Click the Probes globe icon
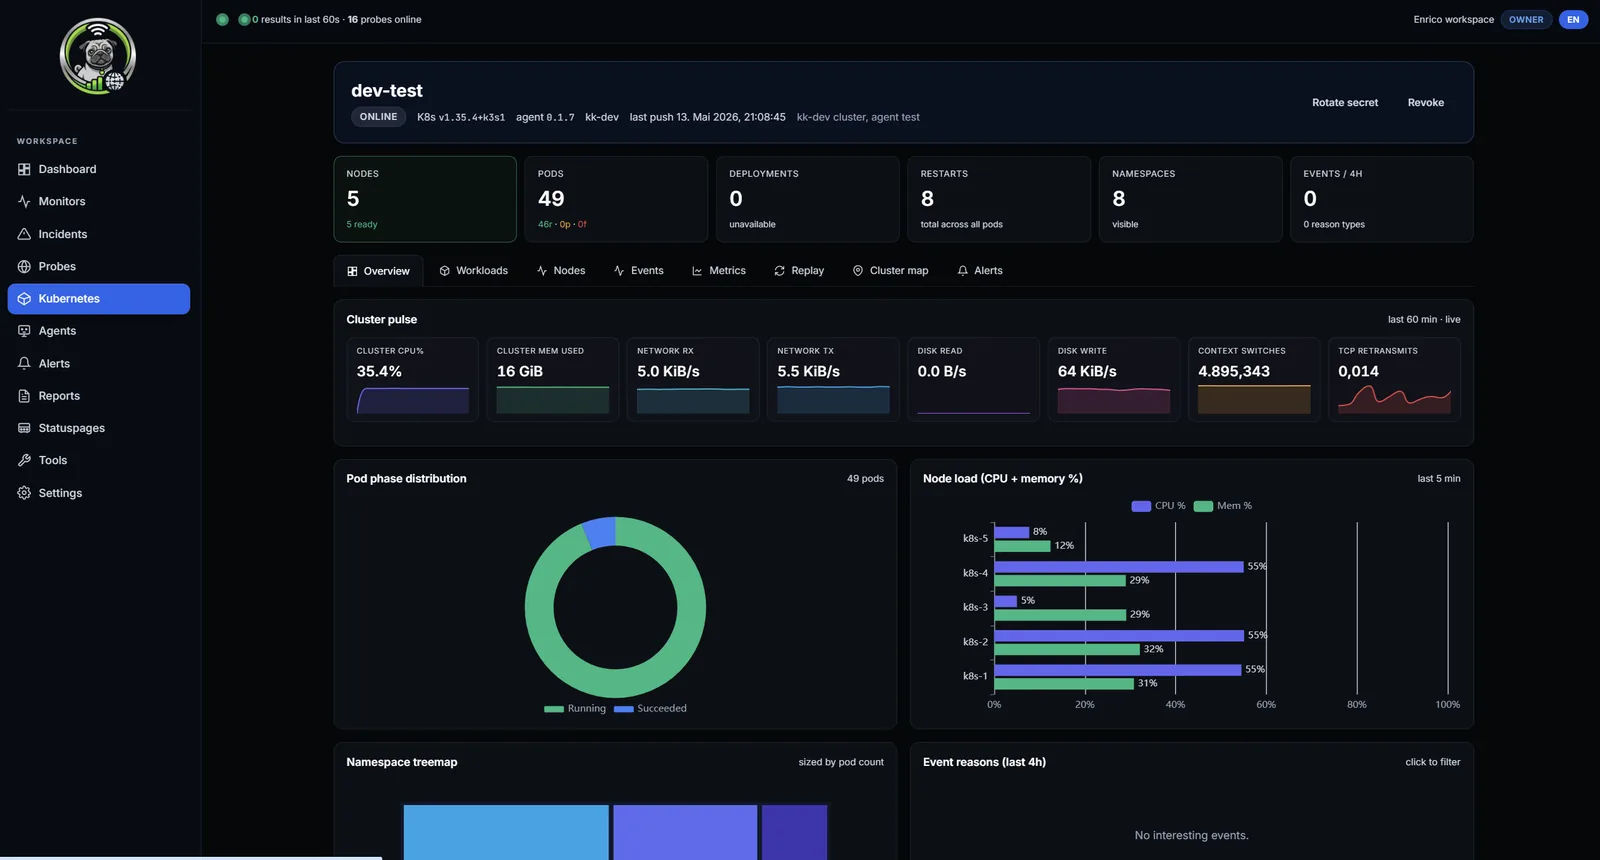The height and width of the screenshot is (860, 1600). point(24,266)
